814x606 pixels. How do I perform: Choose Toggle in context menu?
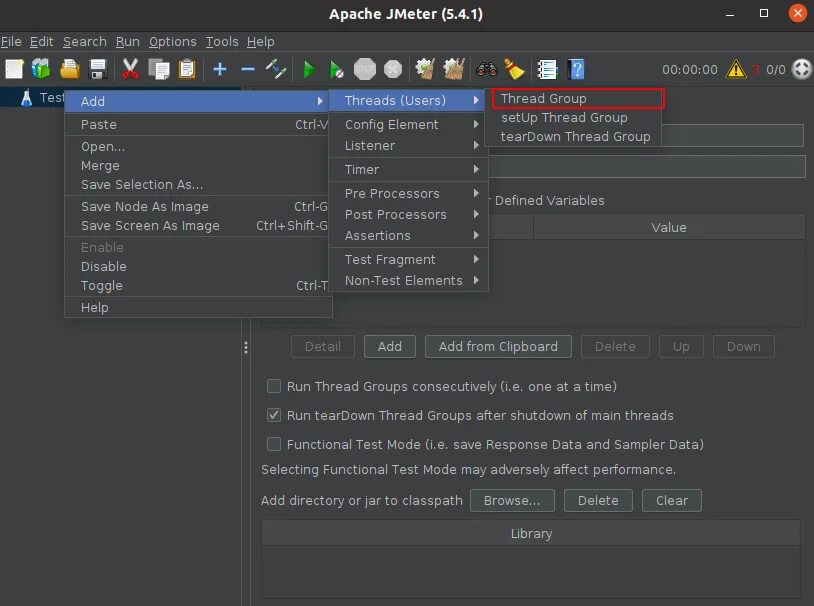tap(198, 286)
